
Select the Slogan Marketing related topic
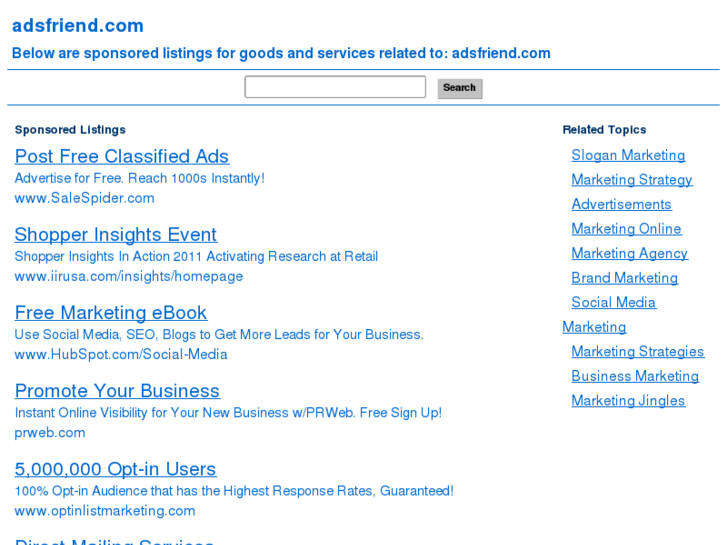tap(628, 155)
